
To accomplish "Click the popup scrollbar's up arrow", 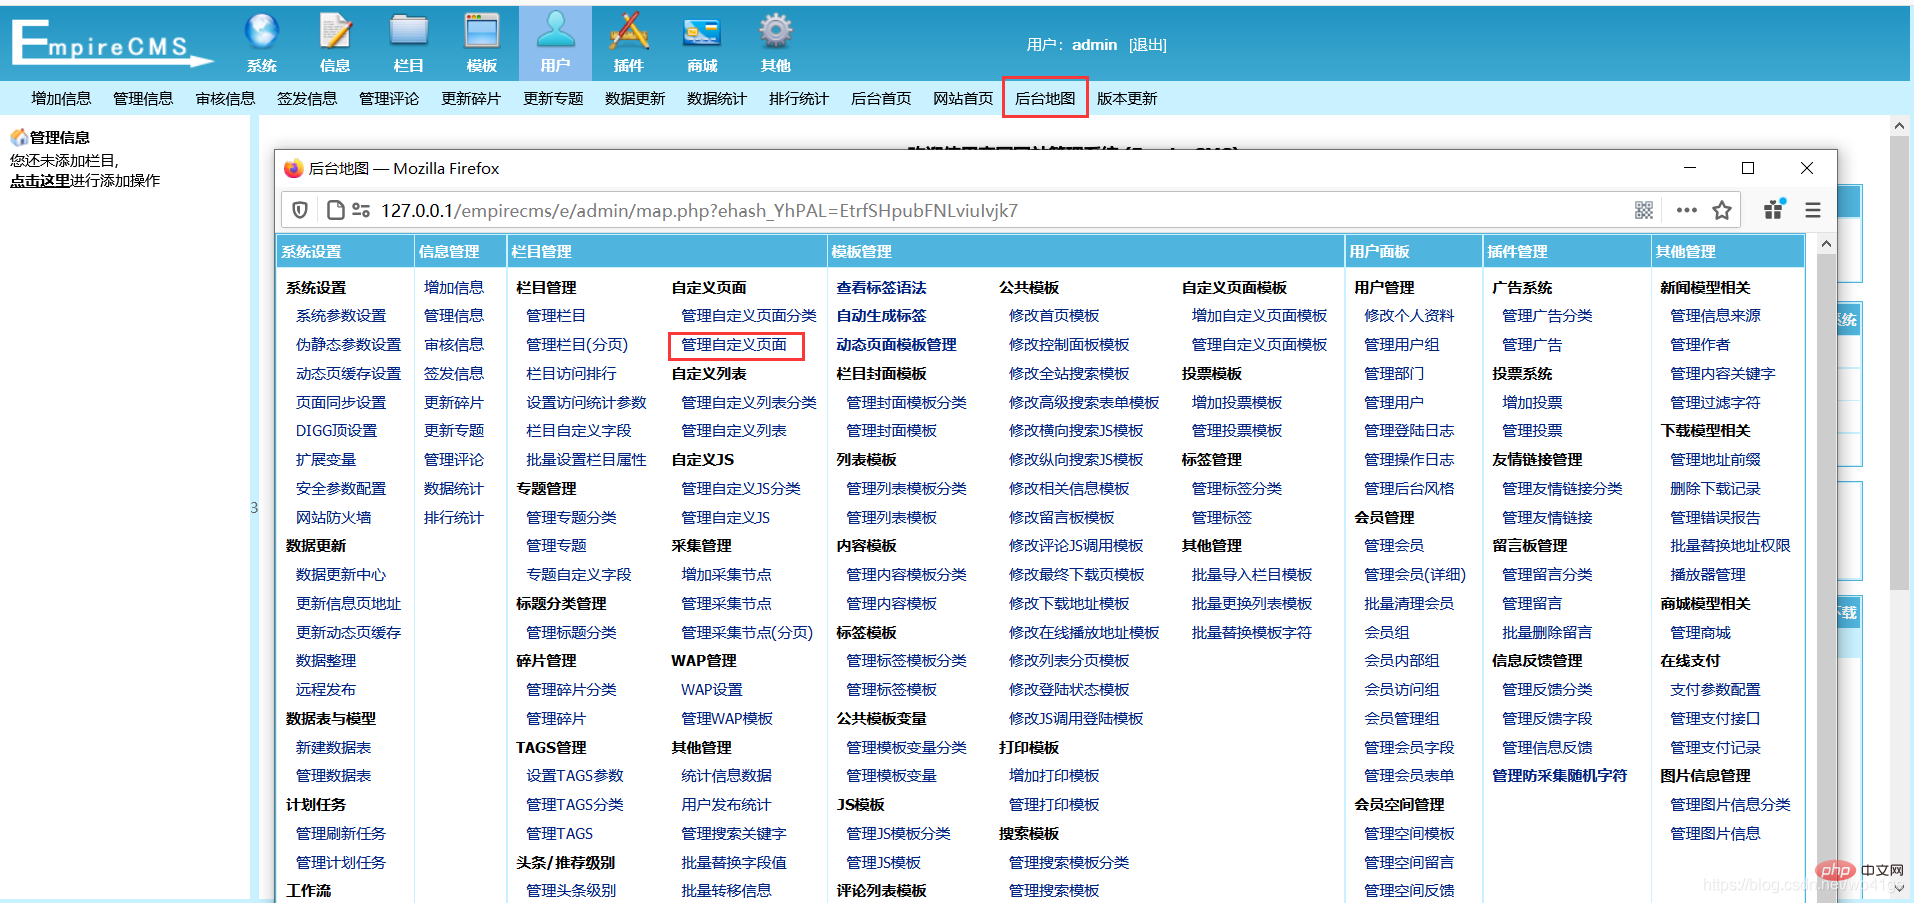I will pyautogui.click(x=1826, y=244).
